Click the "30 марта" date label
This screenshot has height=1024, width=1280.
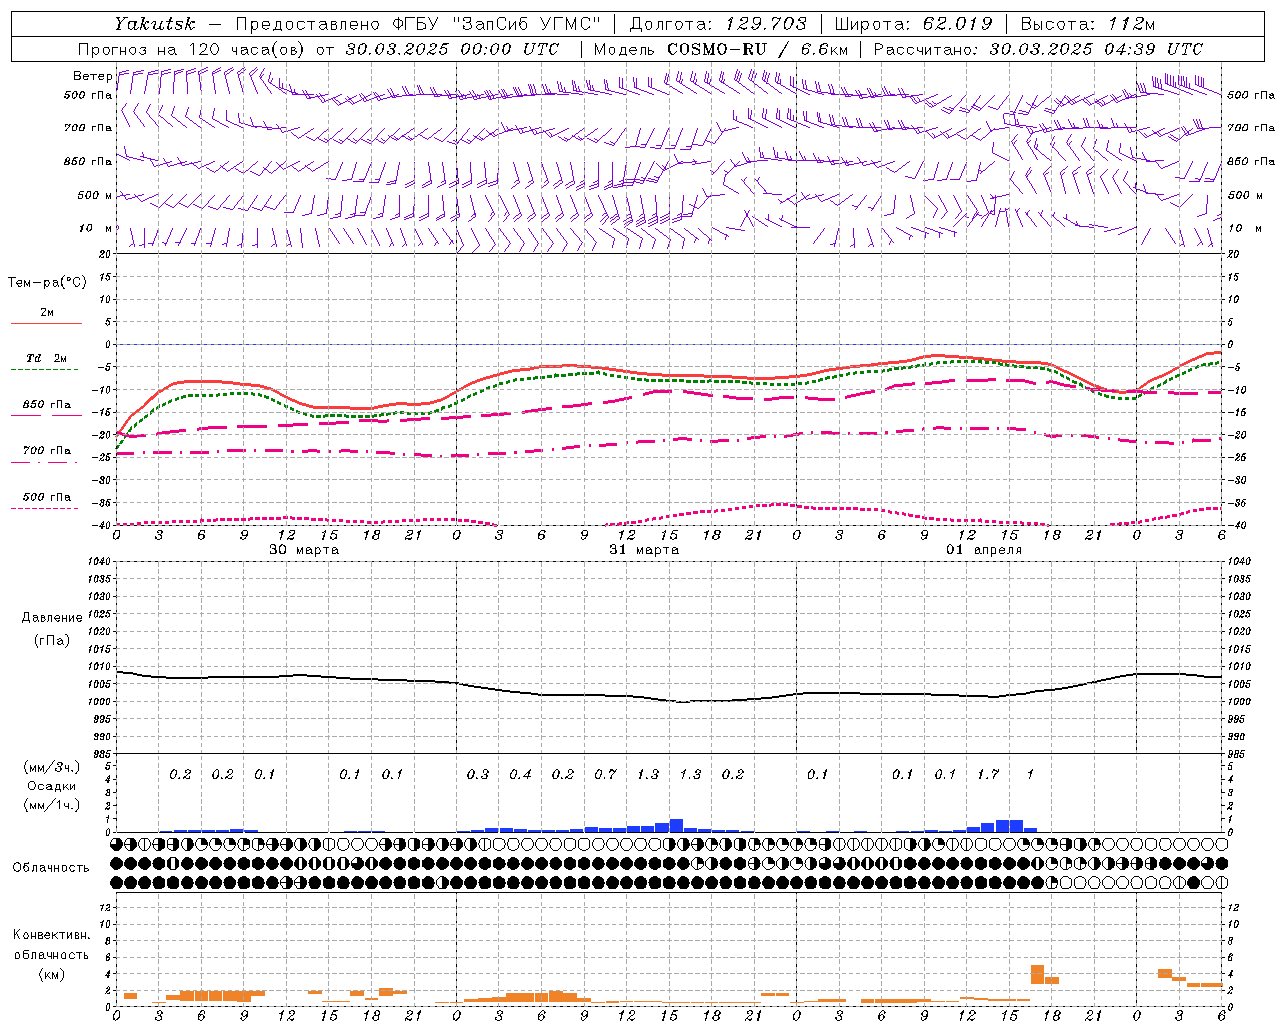tap(304, 550)
